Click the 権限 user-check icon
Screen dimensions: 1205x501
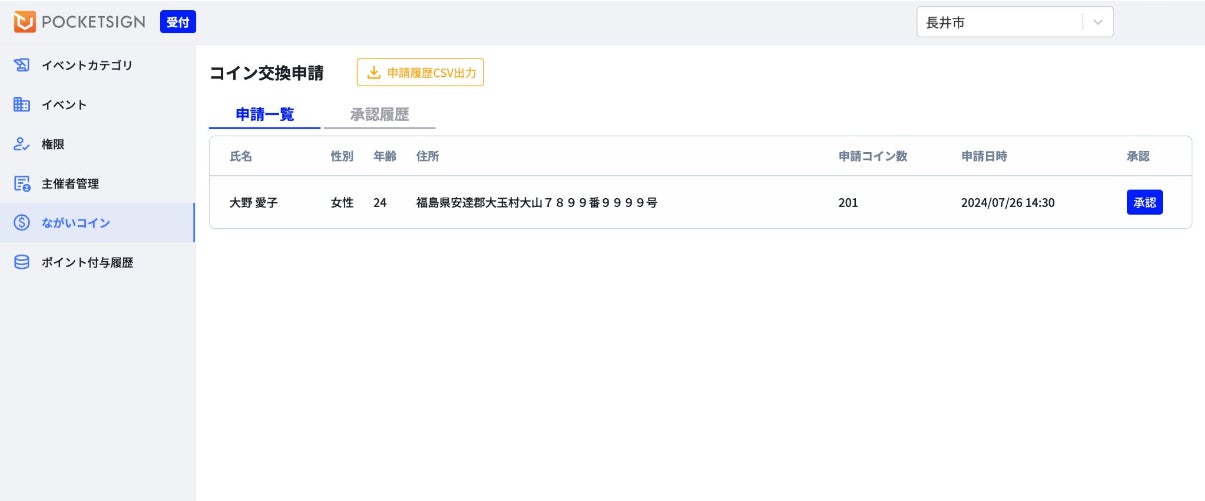coord(22,144)
